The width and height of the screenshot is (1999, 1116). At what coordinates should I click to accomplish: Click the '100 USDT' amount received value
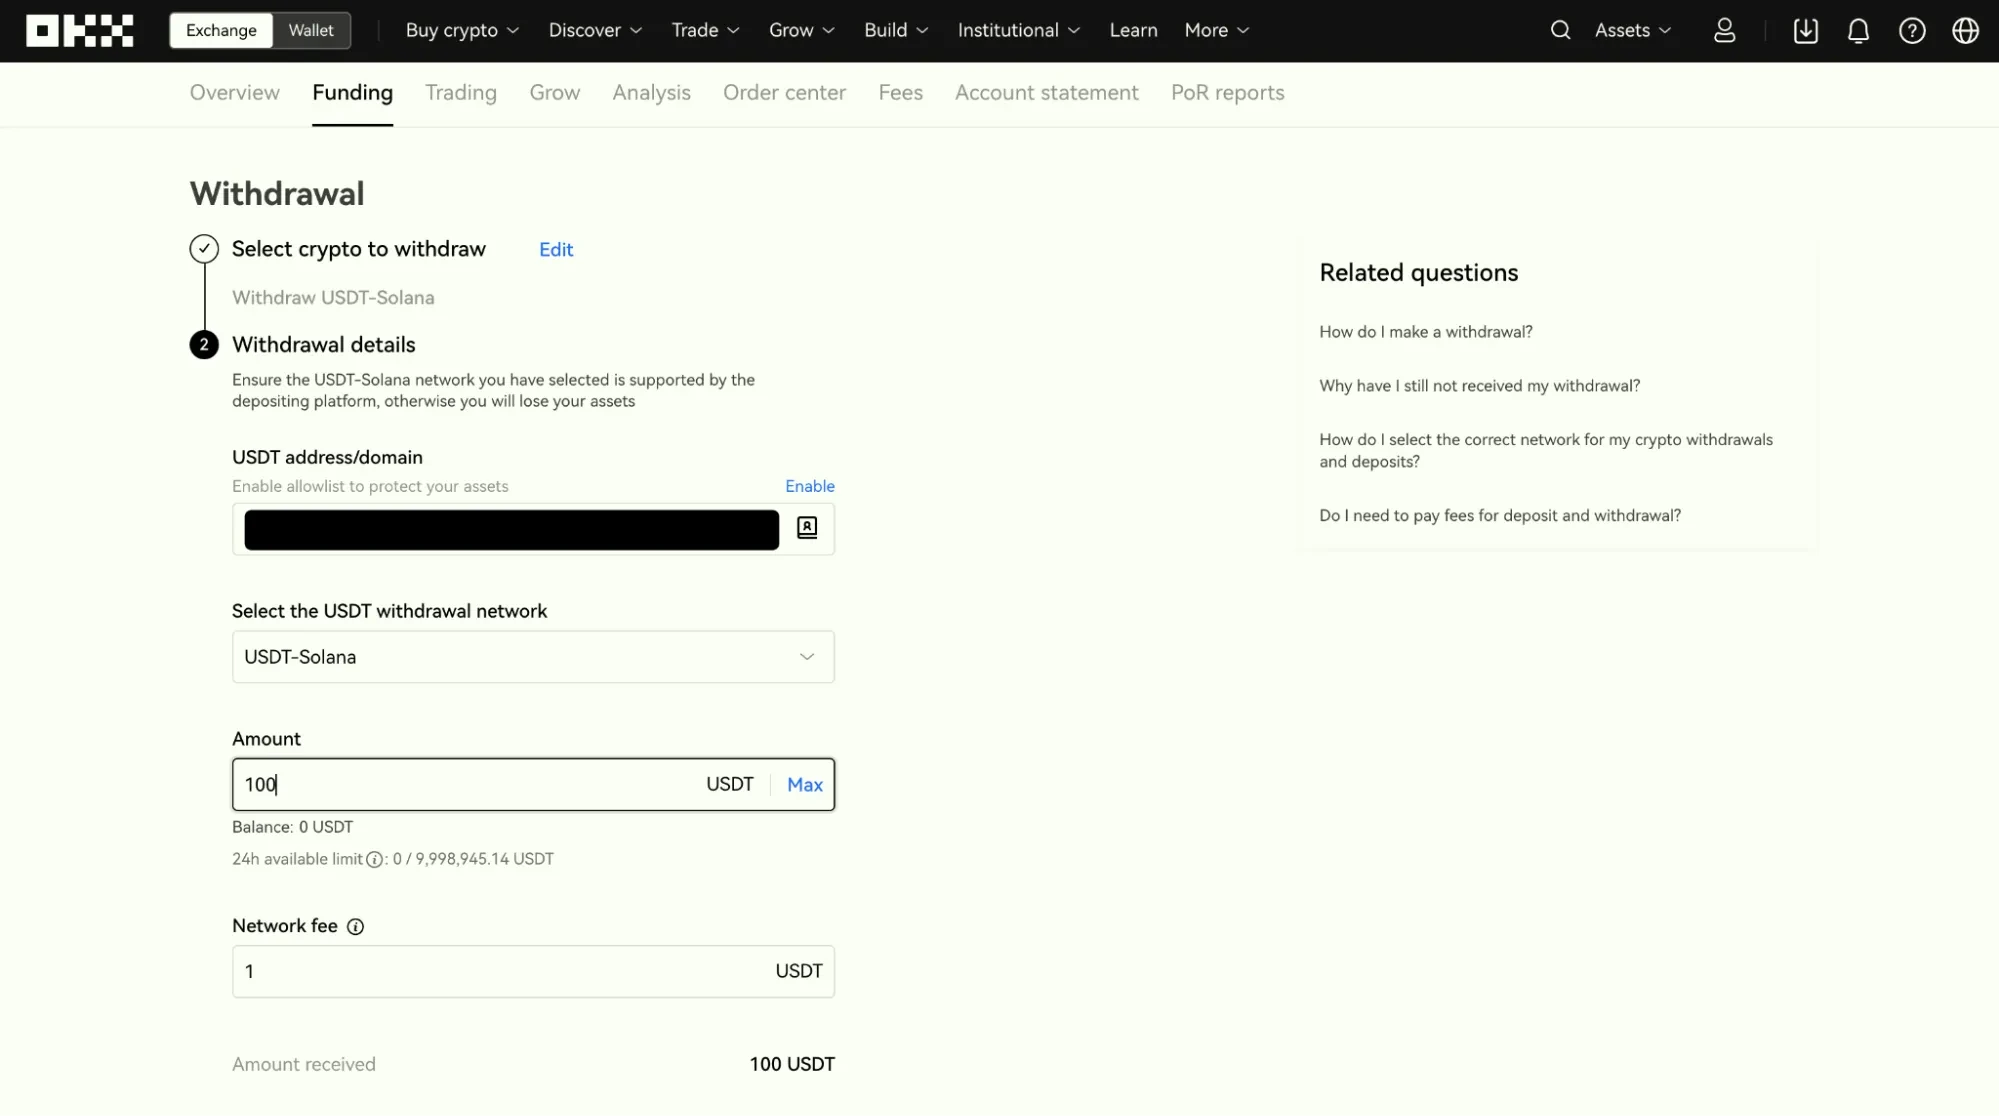point(792,1065)
